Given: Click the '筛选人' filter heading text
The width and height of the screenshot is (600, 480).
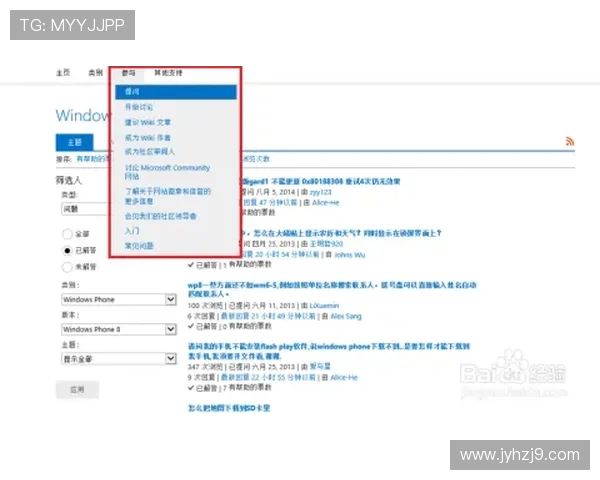Looking at the screenshot, I should click(x=68, y=180).
